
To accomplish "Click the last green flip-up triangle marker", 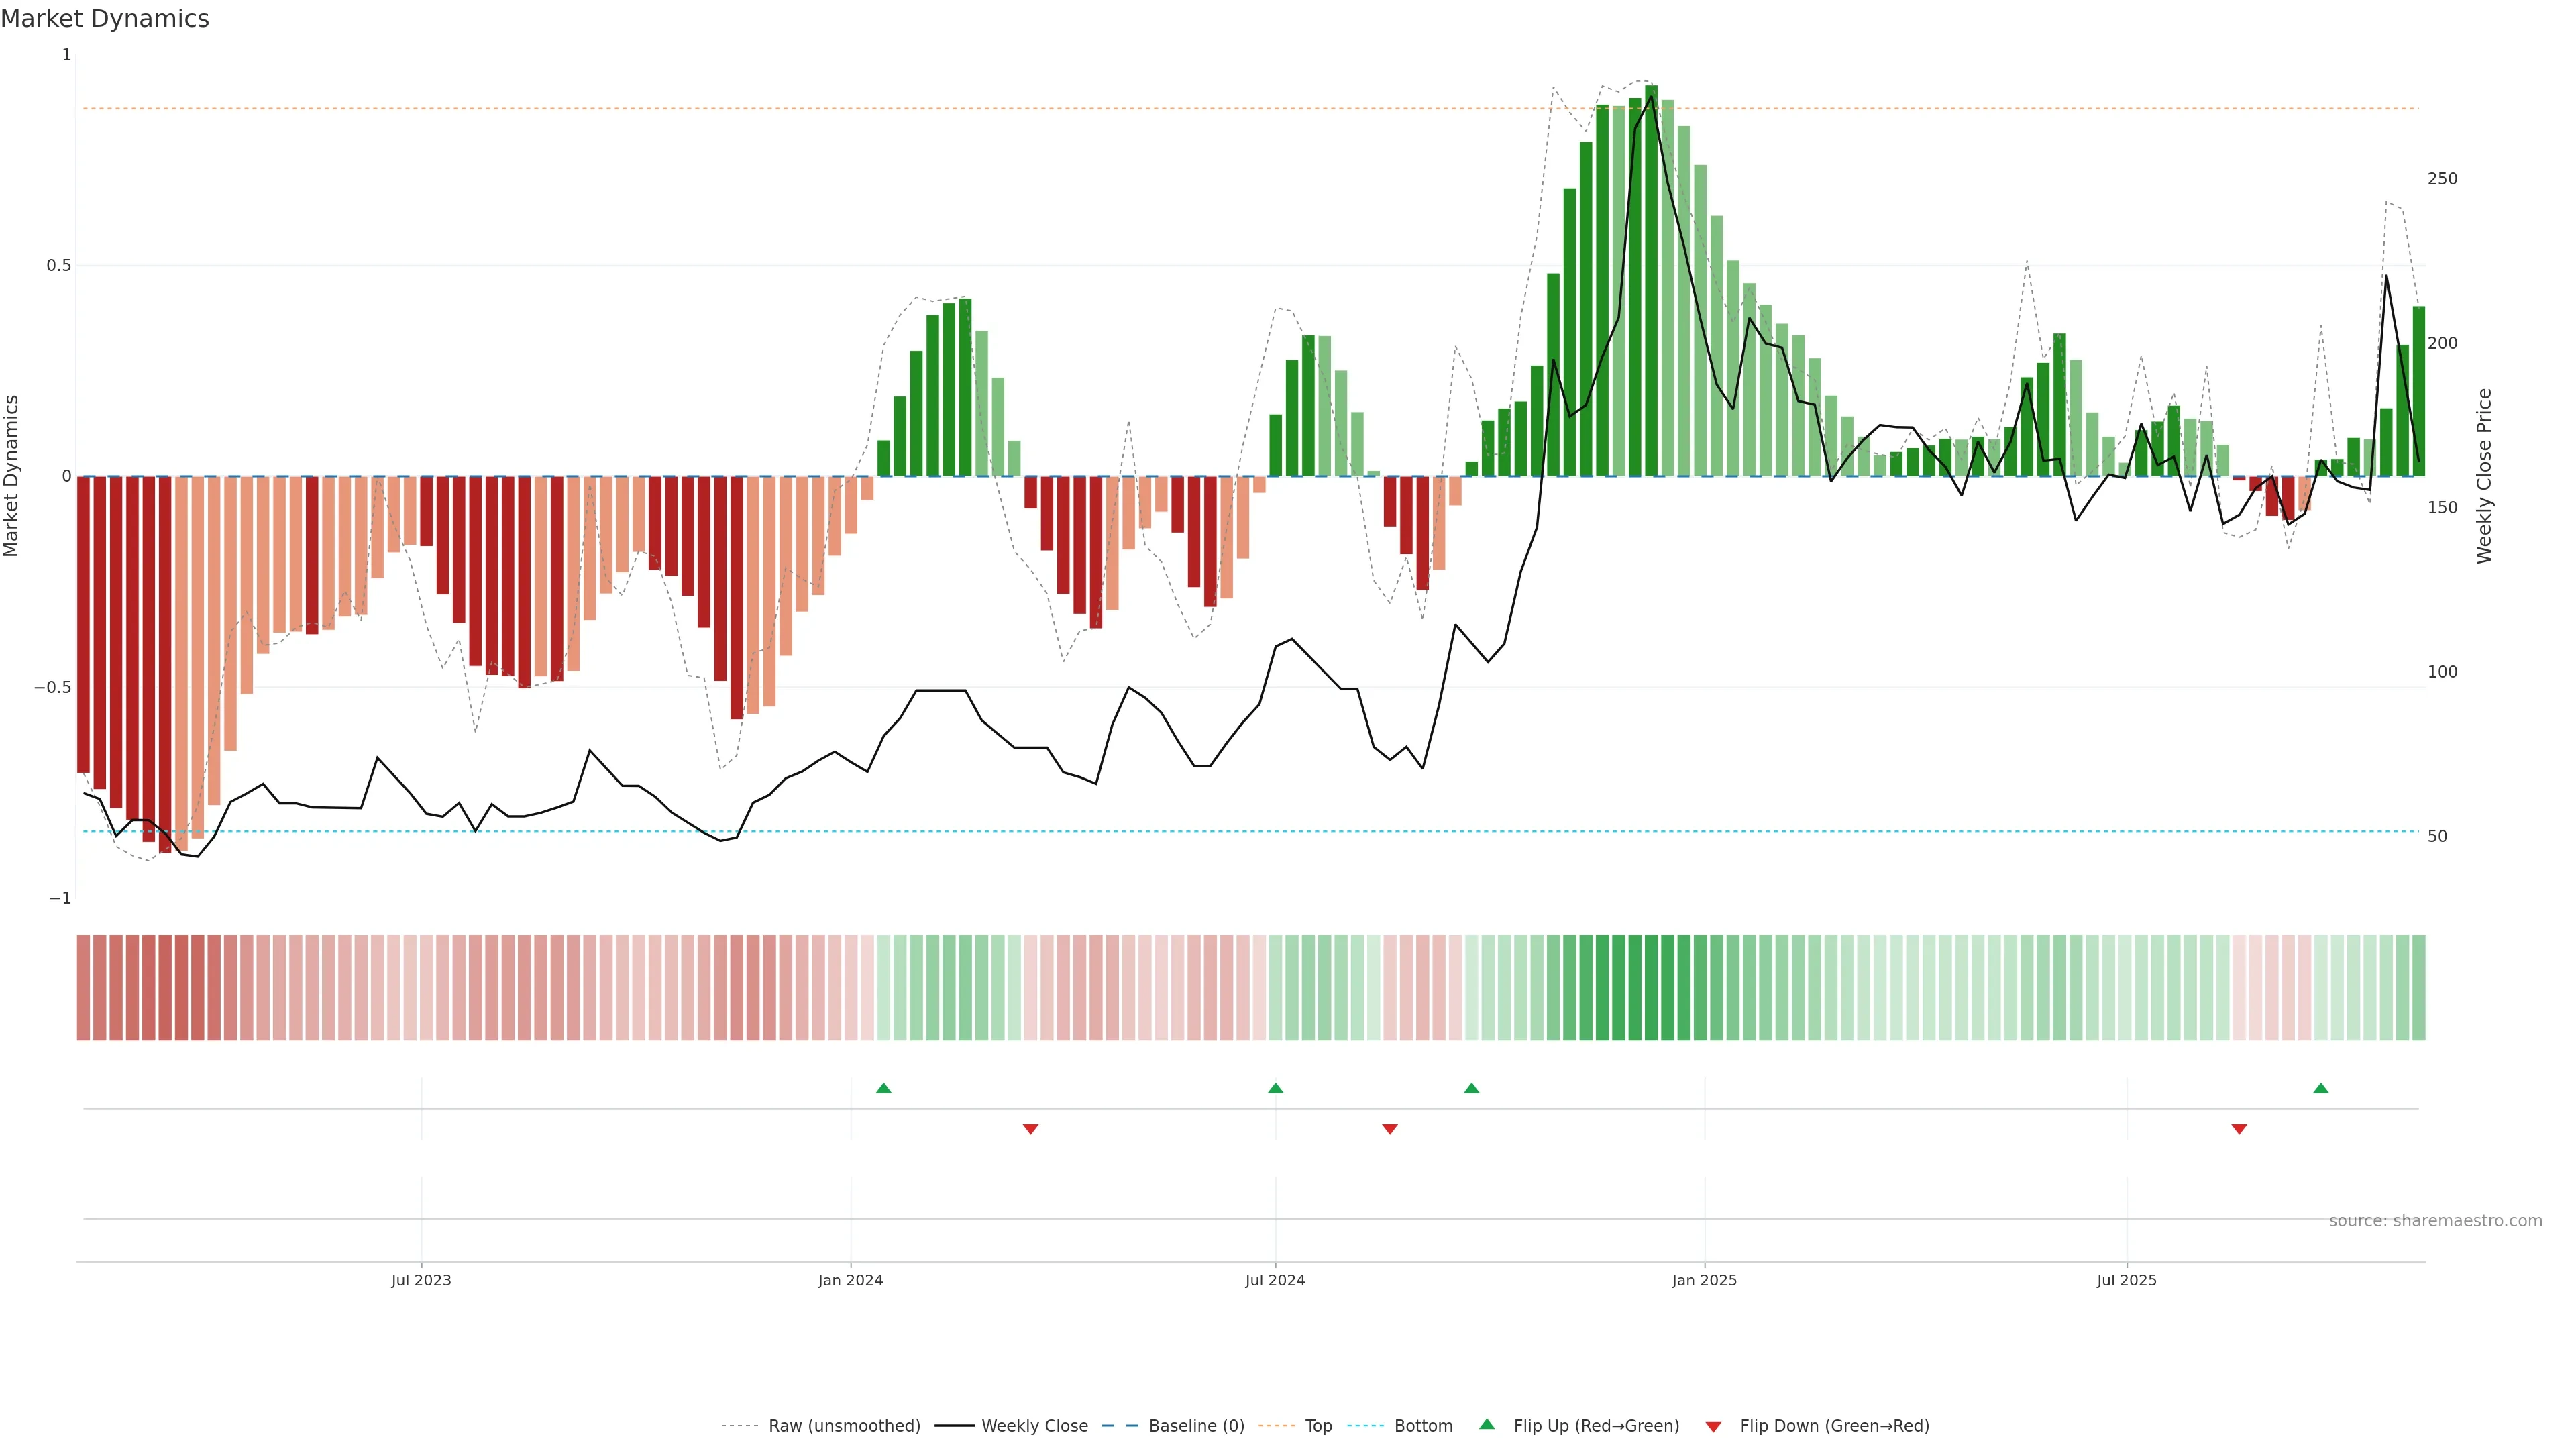I will pyautogui.click(x=2321, y=1088).
